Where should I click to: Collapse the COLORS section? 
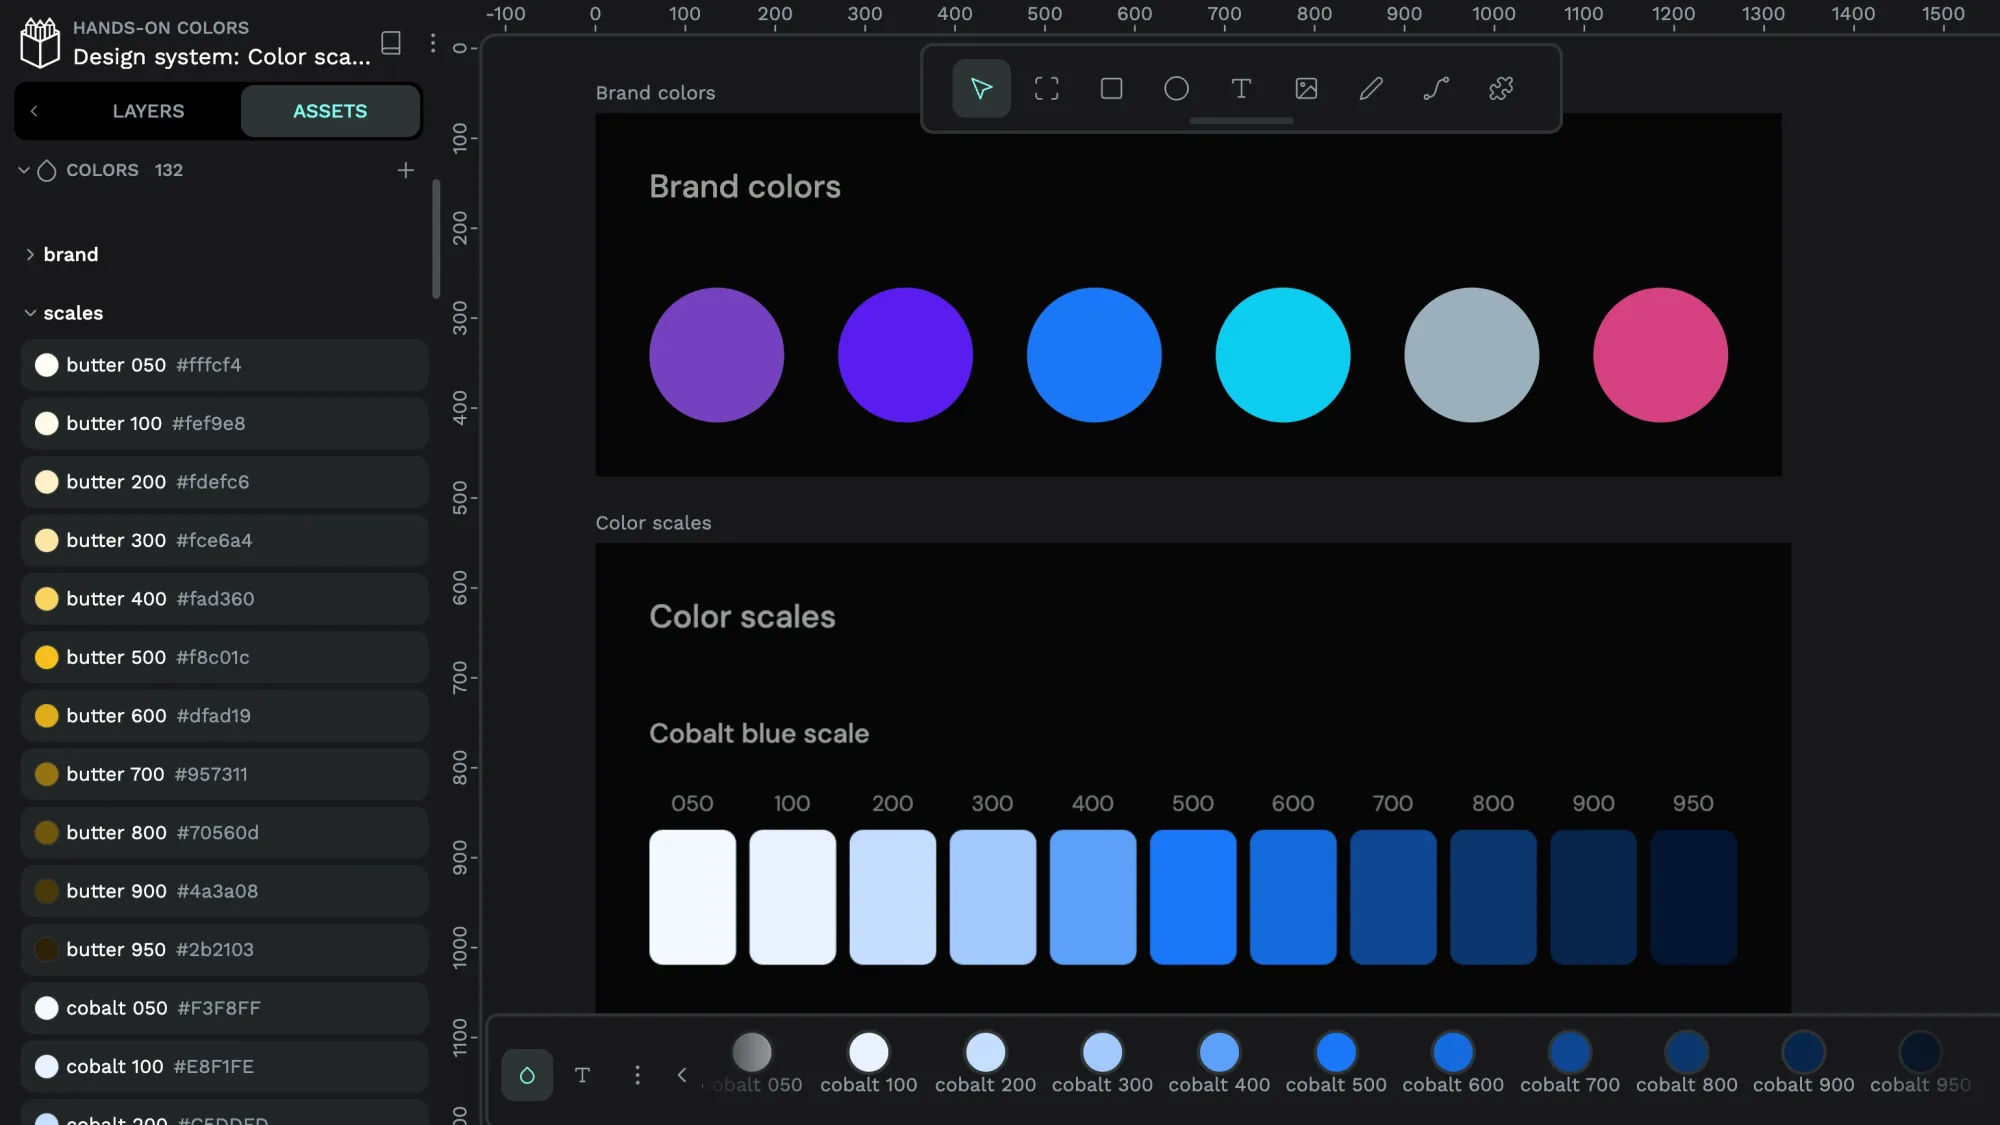pyautogui.click(x=24, y=170)
